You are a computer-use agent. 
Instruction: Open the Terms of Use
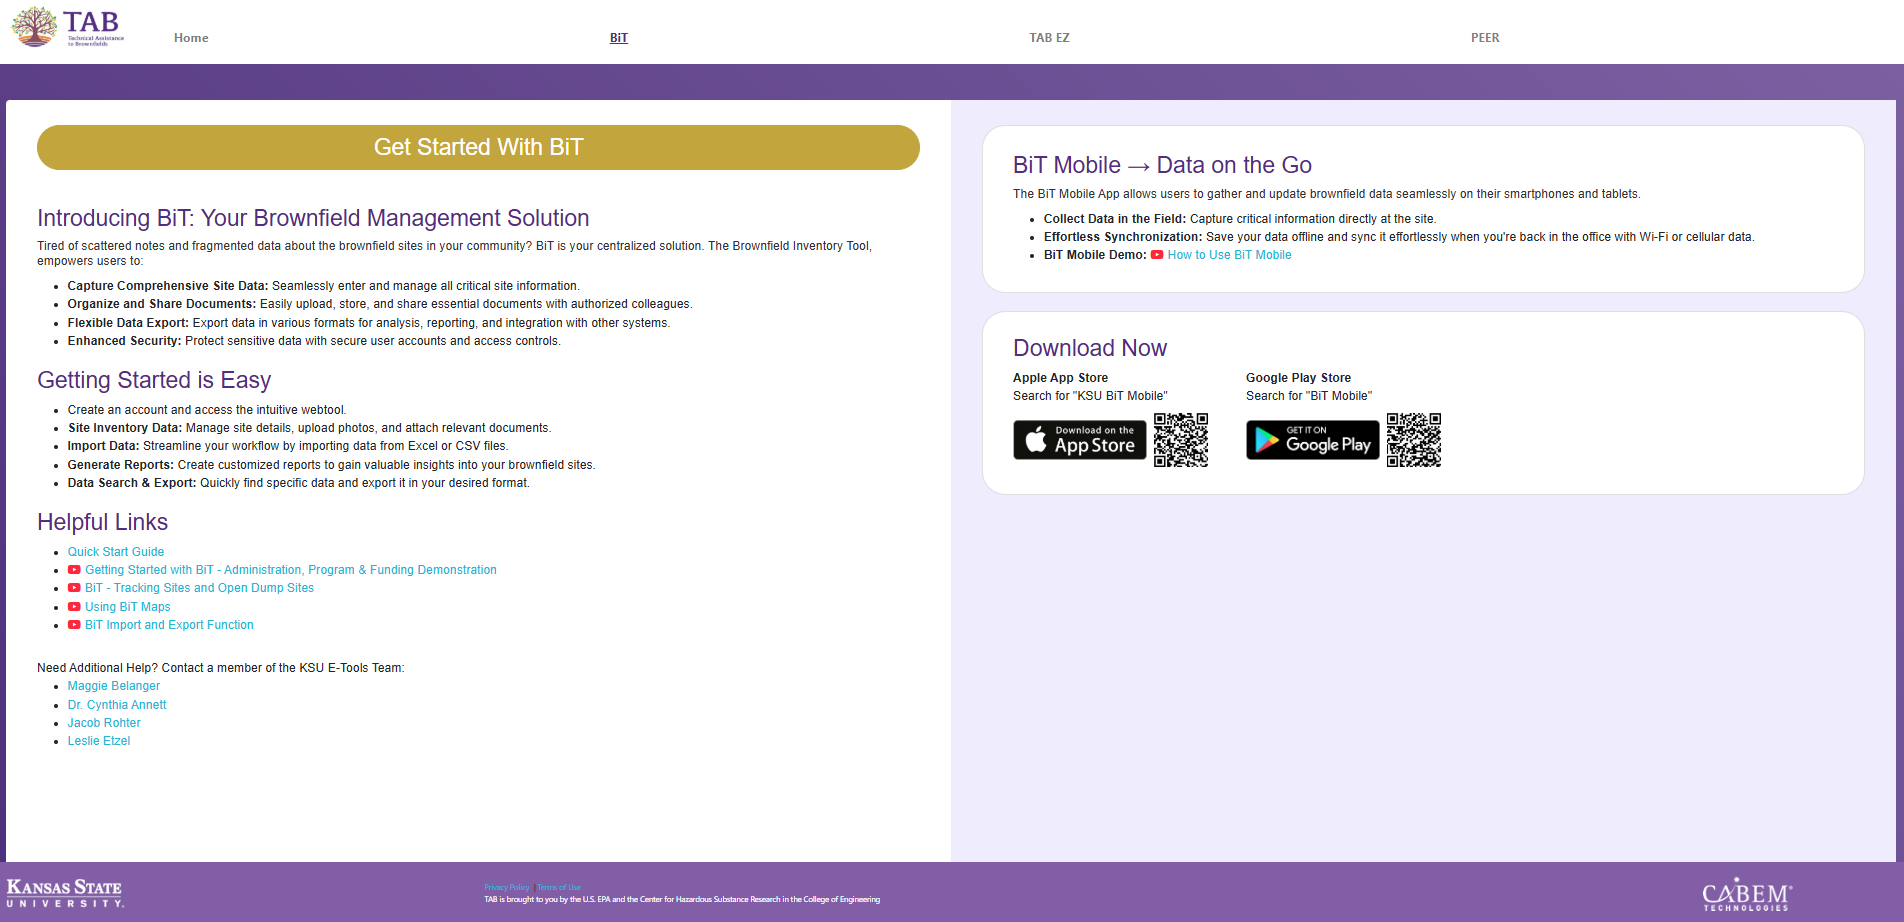point(559,886)
